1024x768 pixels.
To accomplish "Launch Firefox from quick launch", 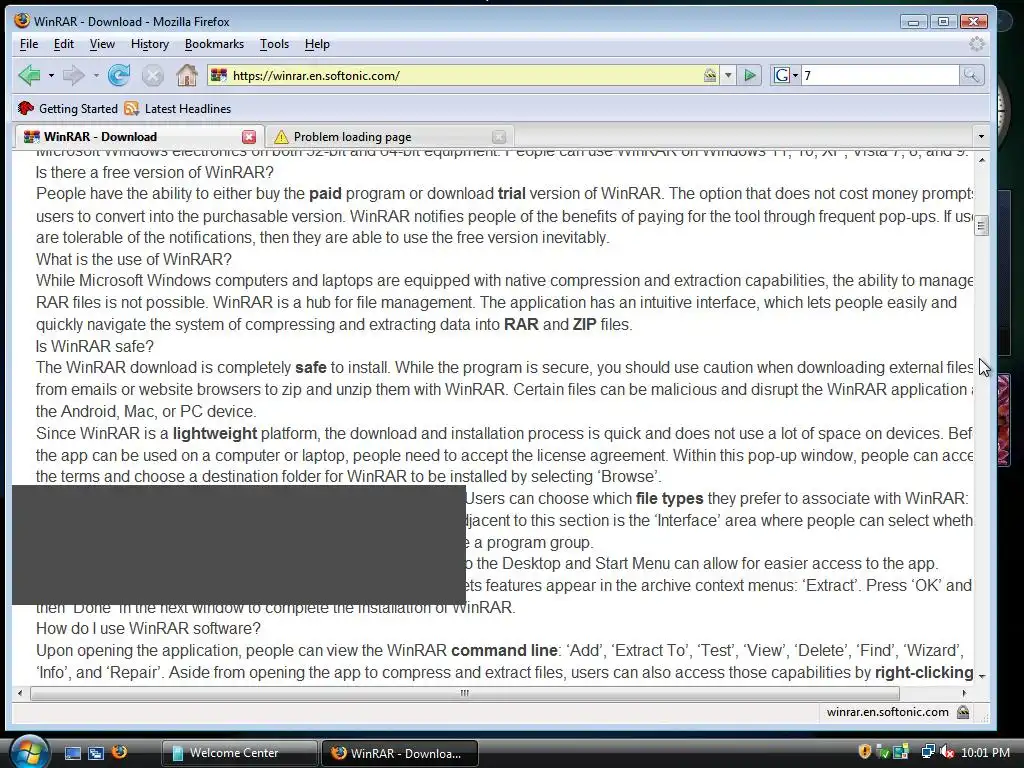I will coord(120,752).
